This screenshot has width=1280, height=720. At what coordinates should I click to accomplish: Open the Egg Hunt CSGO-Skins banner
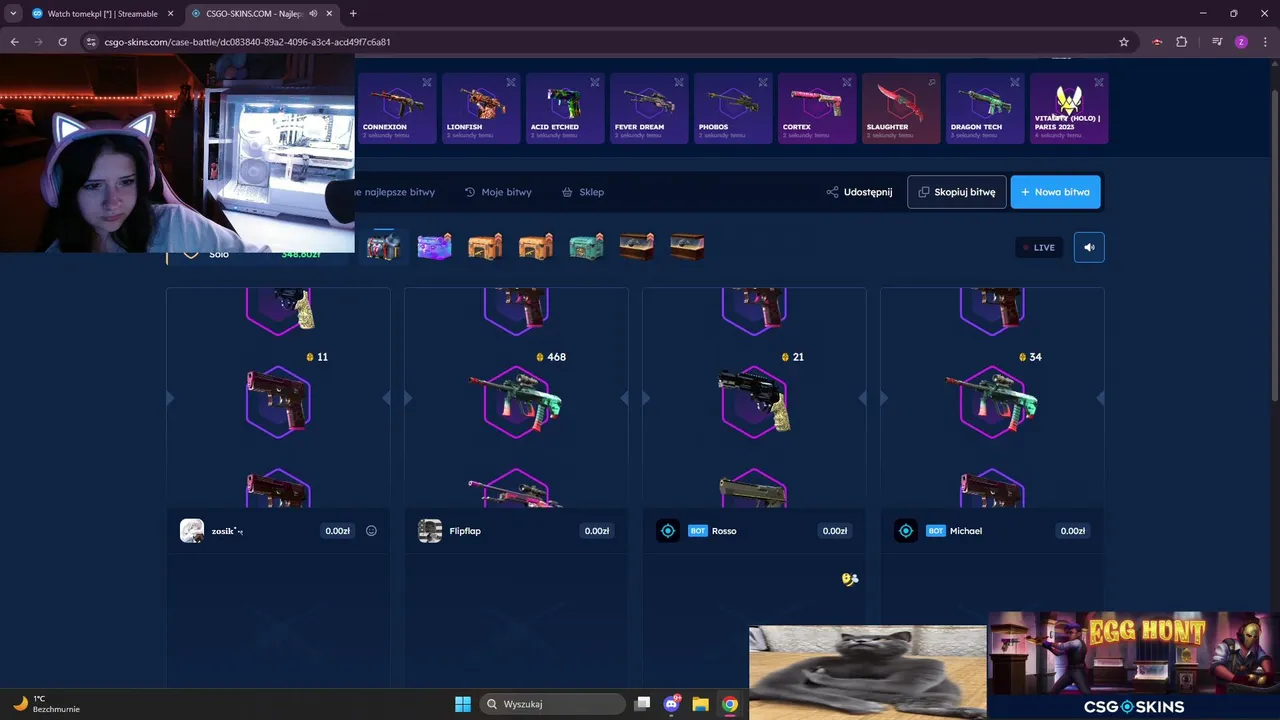tap(1133, 665)
